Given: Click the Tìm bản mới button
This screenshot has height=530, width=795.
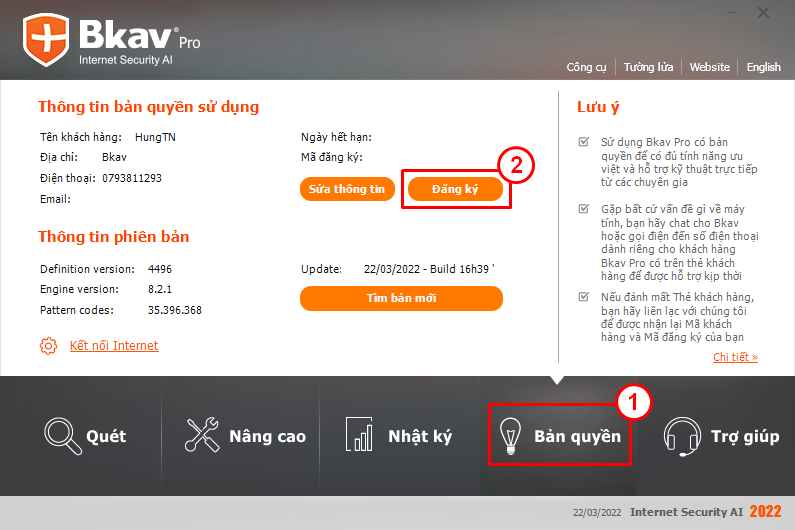Looking at the screenshot, I should pyautogui.click(x=401, y=298).
